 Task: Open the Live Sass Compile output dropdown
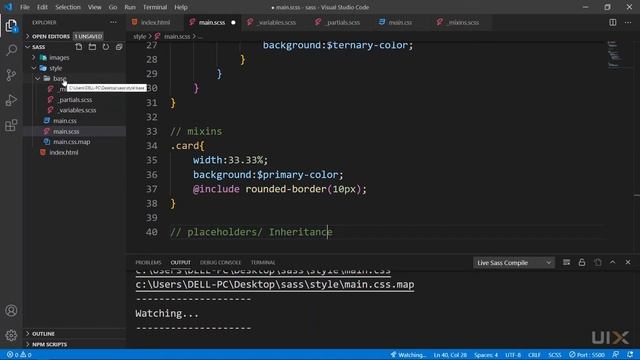pos(513,263)
